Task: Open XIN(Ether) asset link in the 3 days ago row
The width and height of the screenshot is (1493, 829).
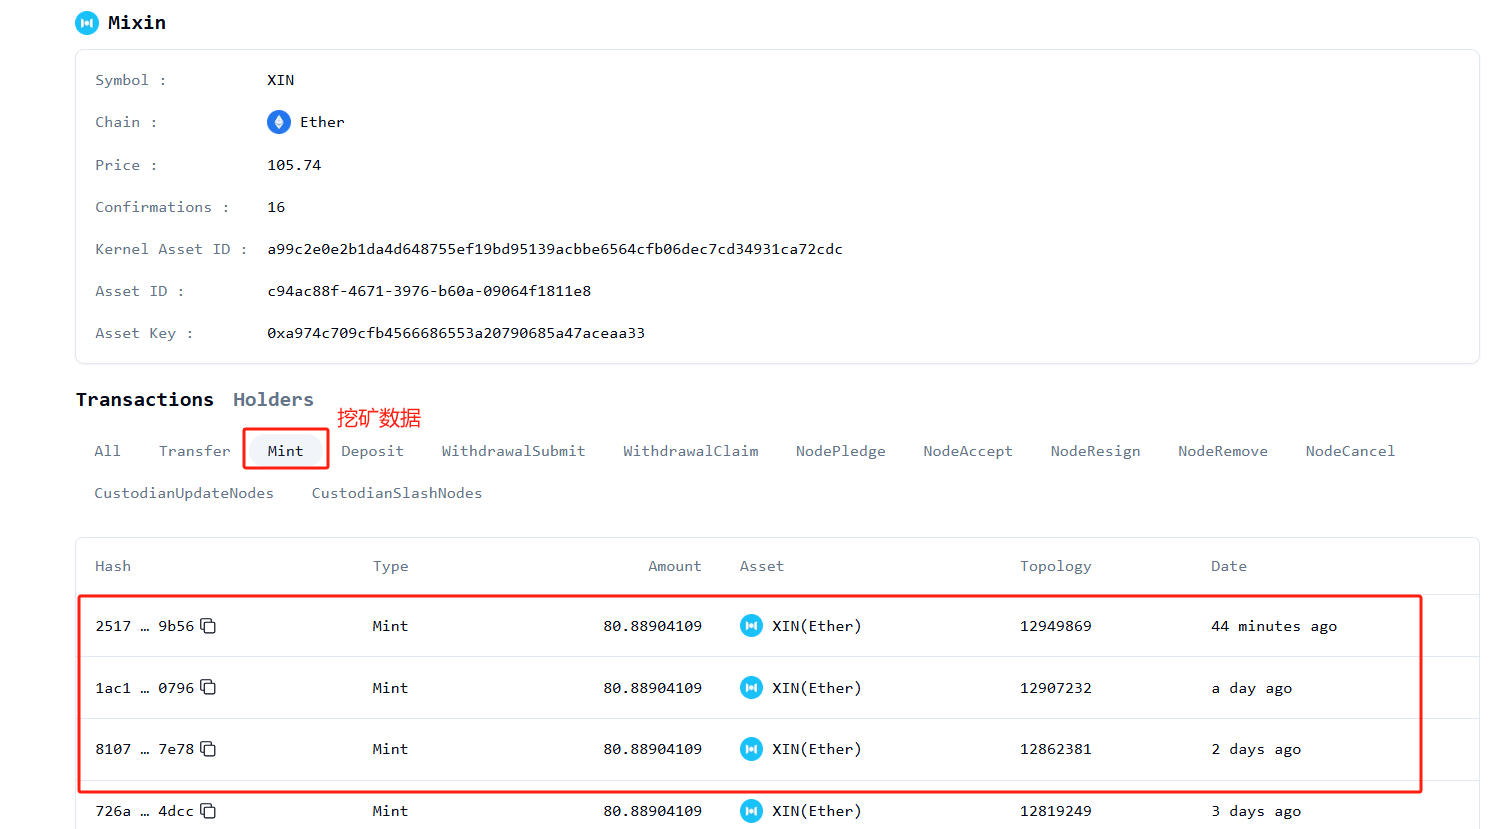Action: tap(816, 811)
